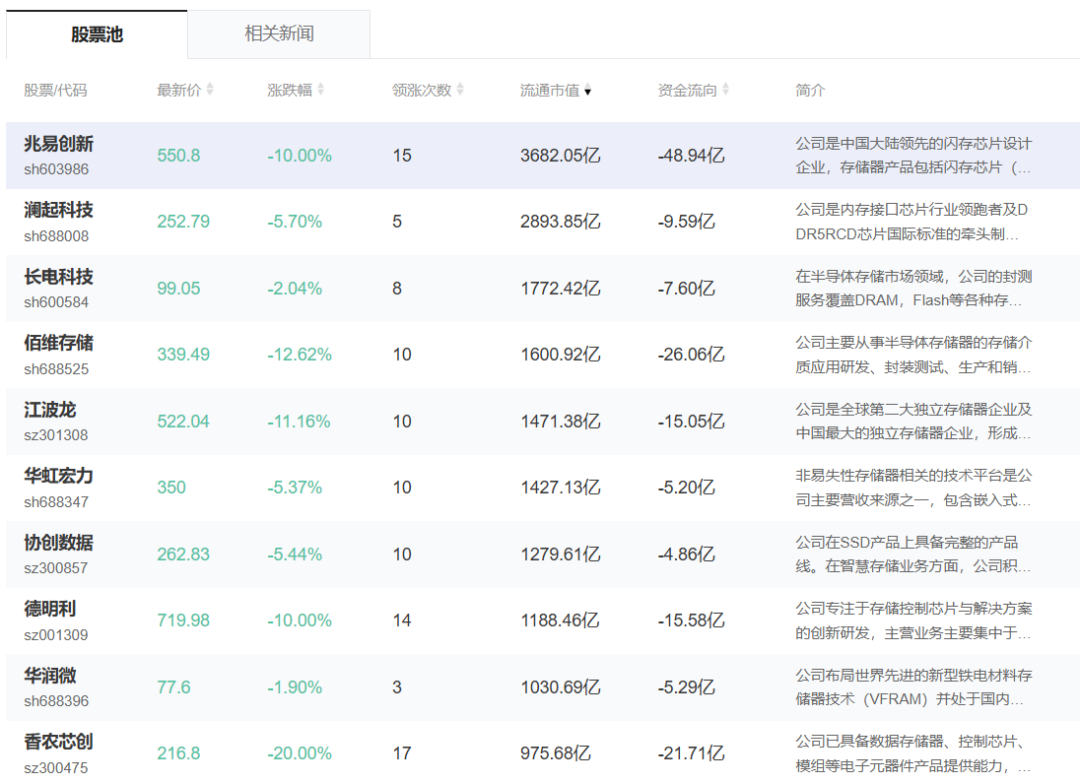Click the 德明利 stock name
The width and height of the screenshot is (1080, 783).
tap(50, 609)
